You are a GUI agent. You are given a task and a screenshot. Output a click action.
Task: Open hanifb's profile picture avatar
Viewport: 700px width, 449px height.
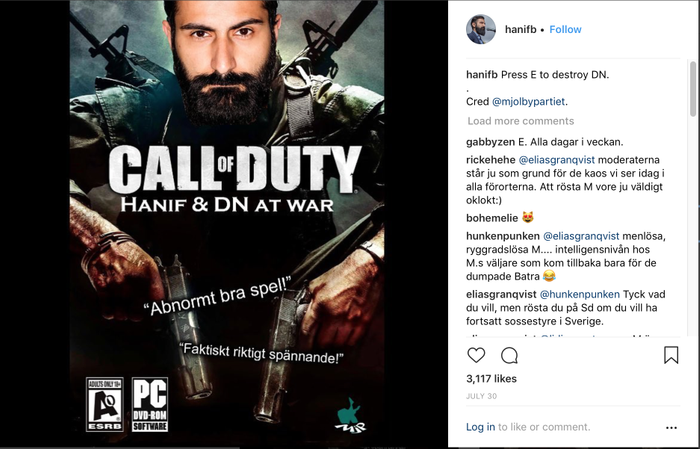[481, 29]
